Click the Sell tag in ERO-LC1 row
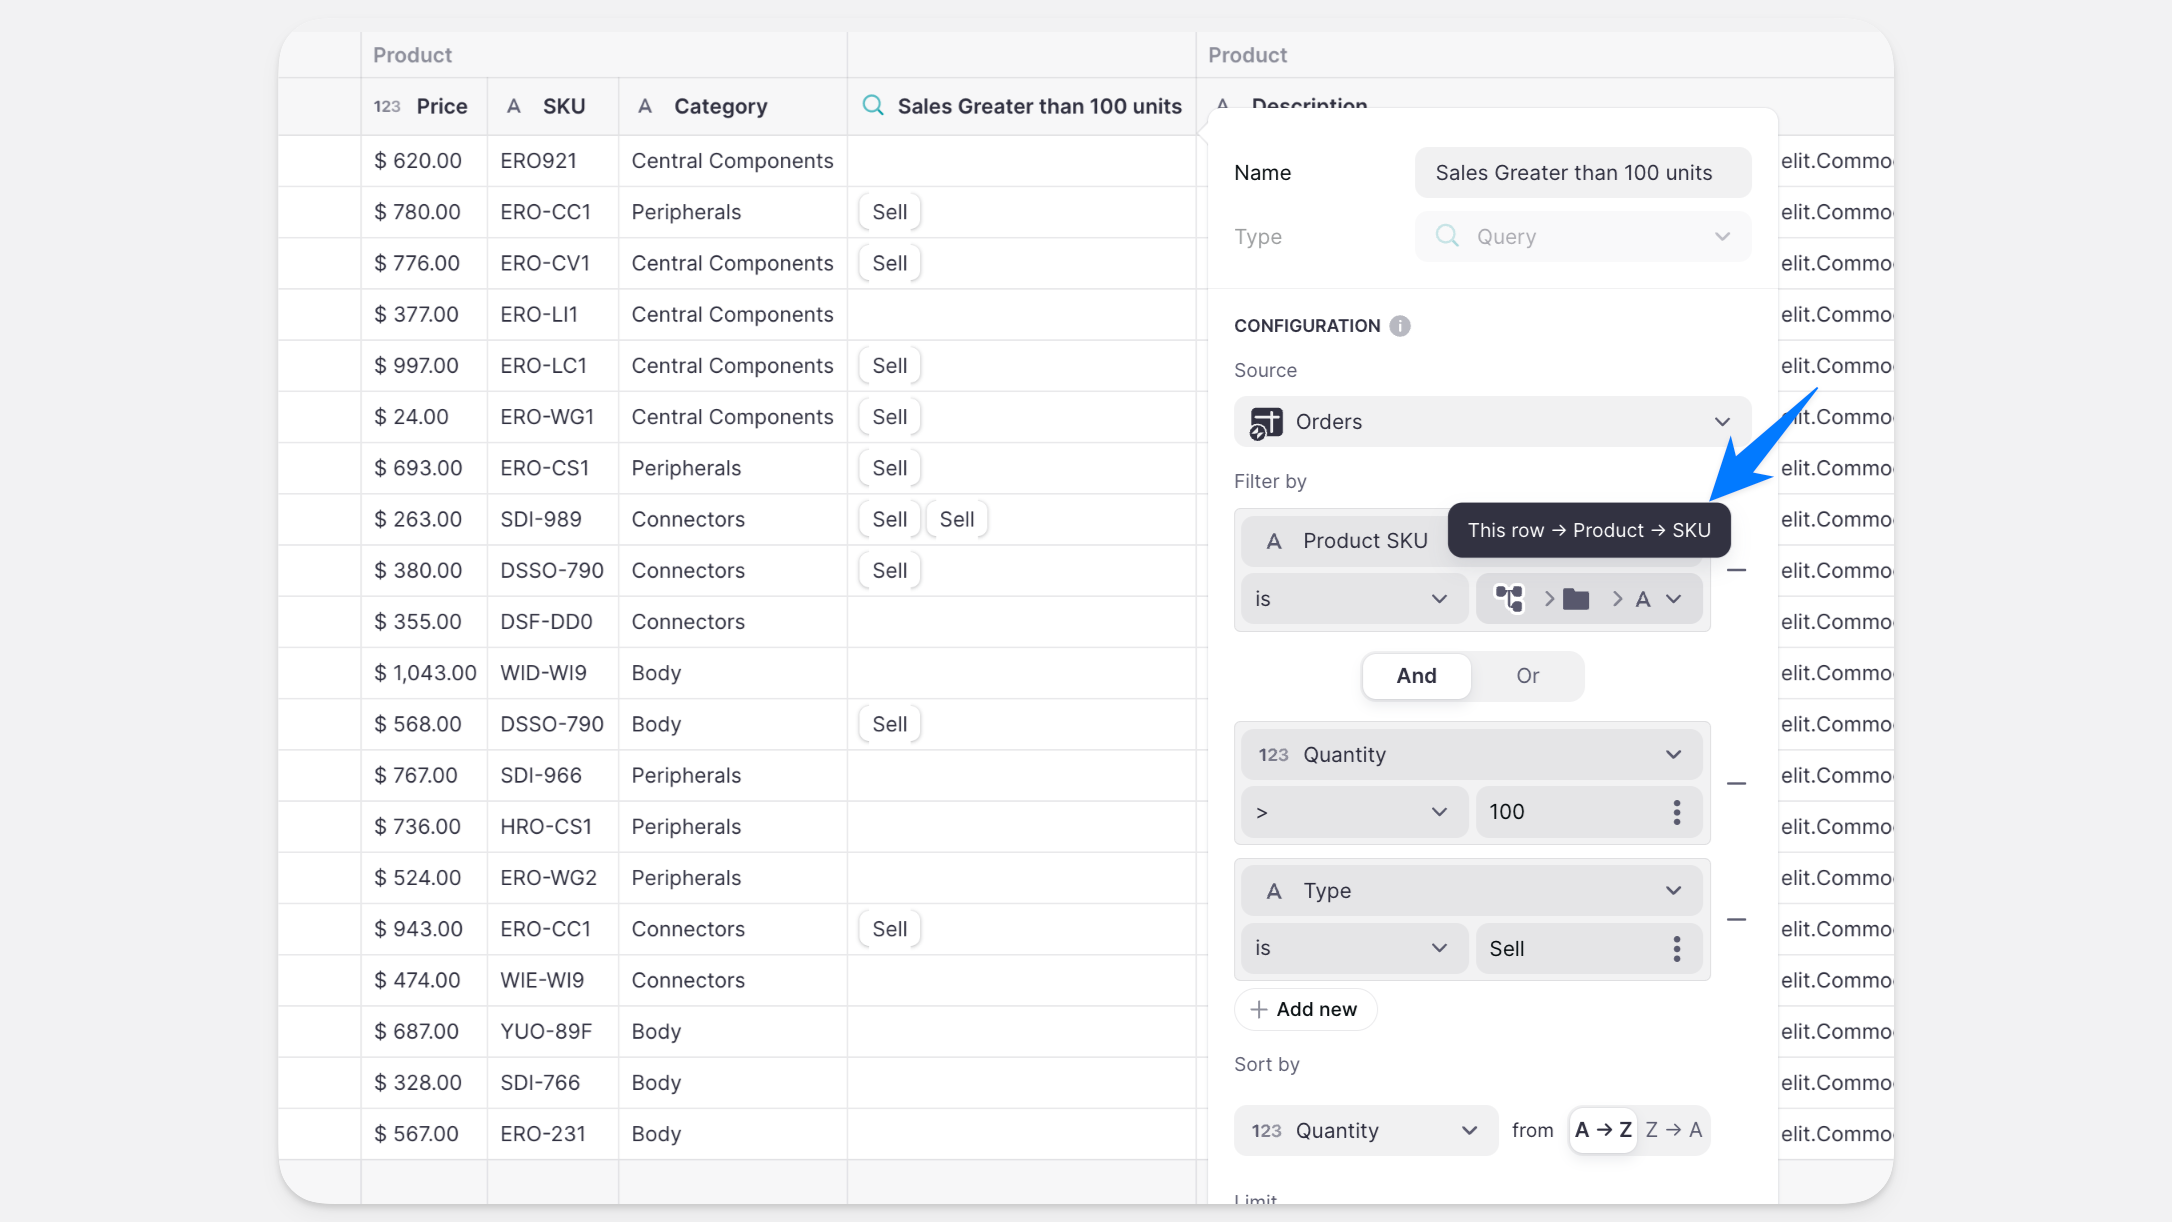2172x1222 pixels. click(x=889, y=366)
